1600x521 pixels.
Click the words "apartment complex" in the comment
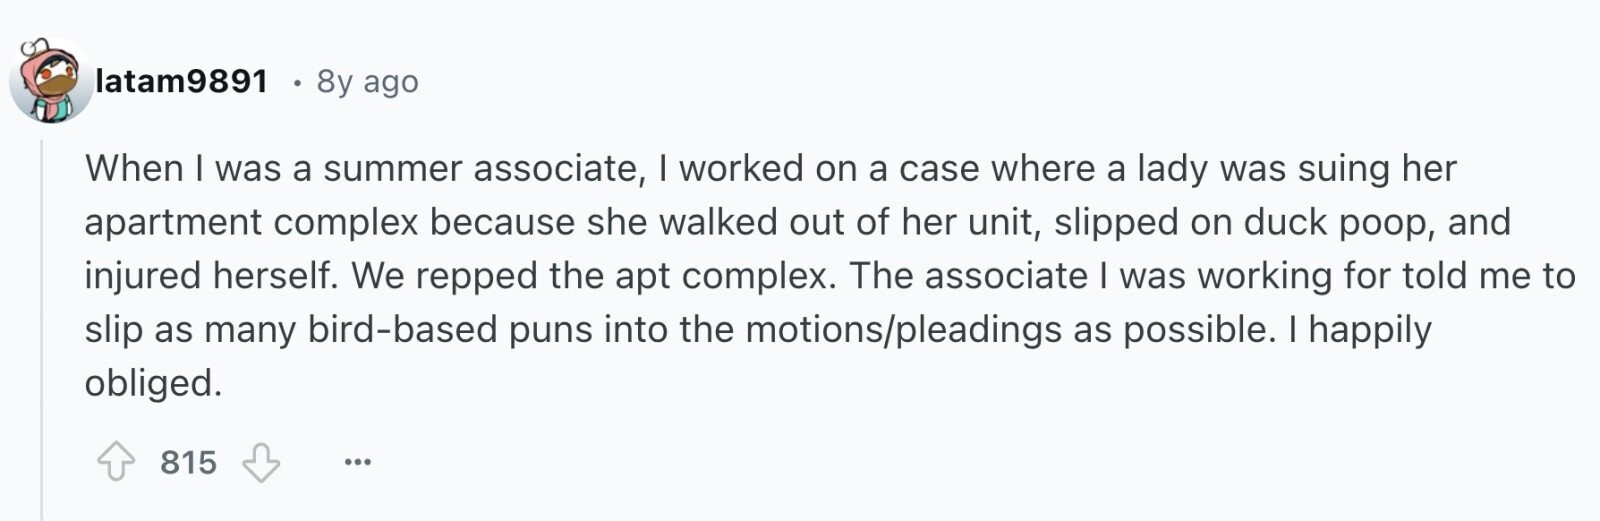click(x=251, y=222)
